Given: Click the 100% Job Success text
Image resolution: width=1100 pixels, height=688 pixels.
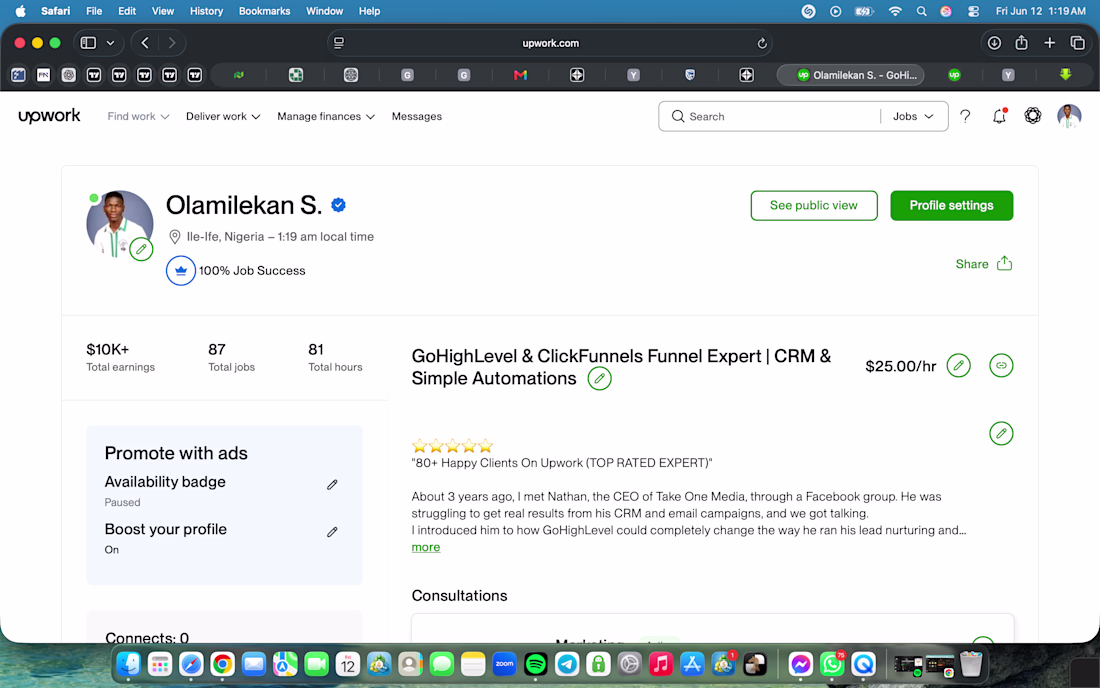Looking at the screenshot, I should [252, 271].
